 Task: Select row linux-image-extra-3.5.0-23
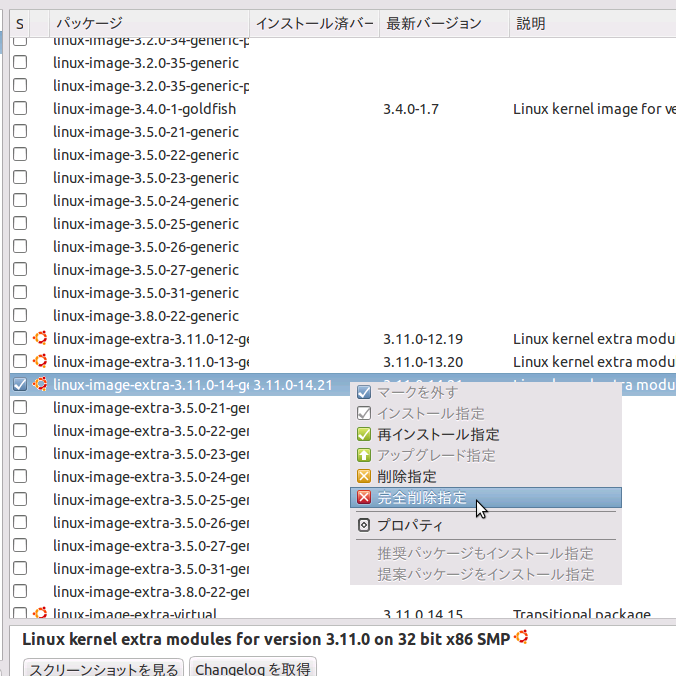pyautogui.click(x=343, y=454)
